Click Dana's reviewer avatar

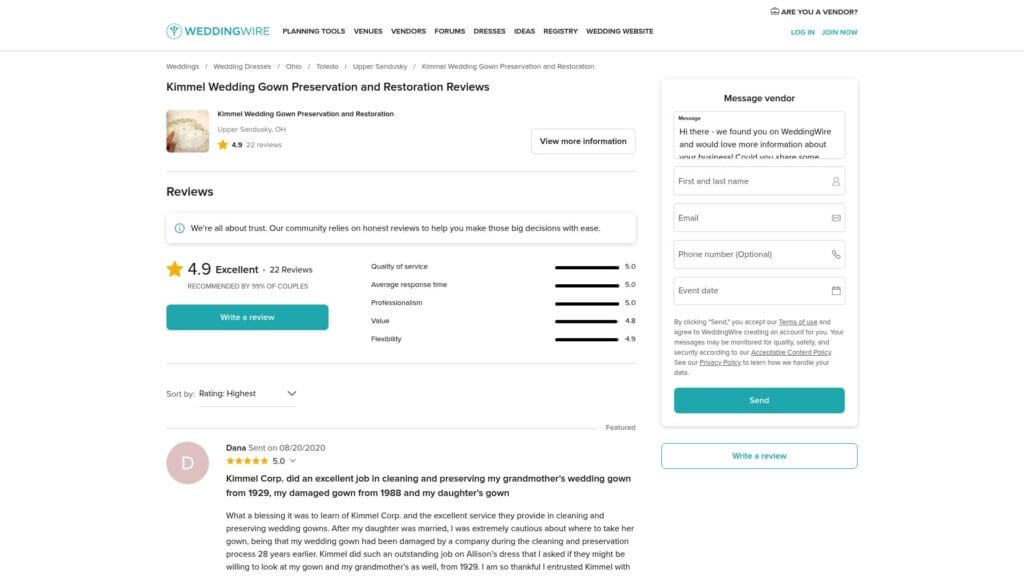(187, 462)
